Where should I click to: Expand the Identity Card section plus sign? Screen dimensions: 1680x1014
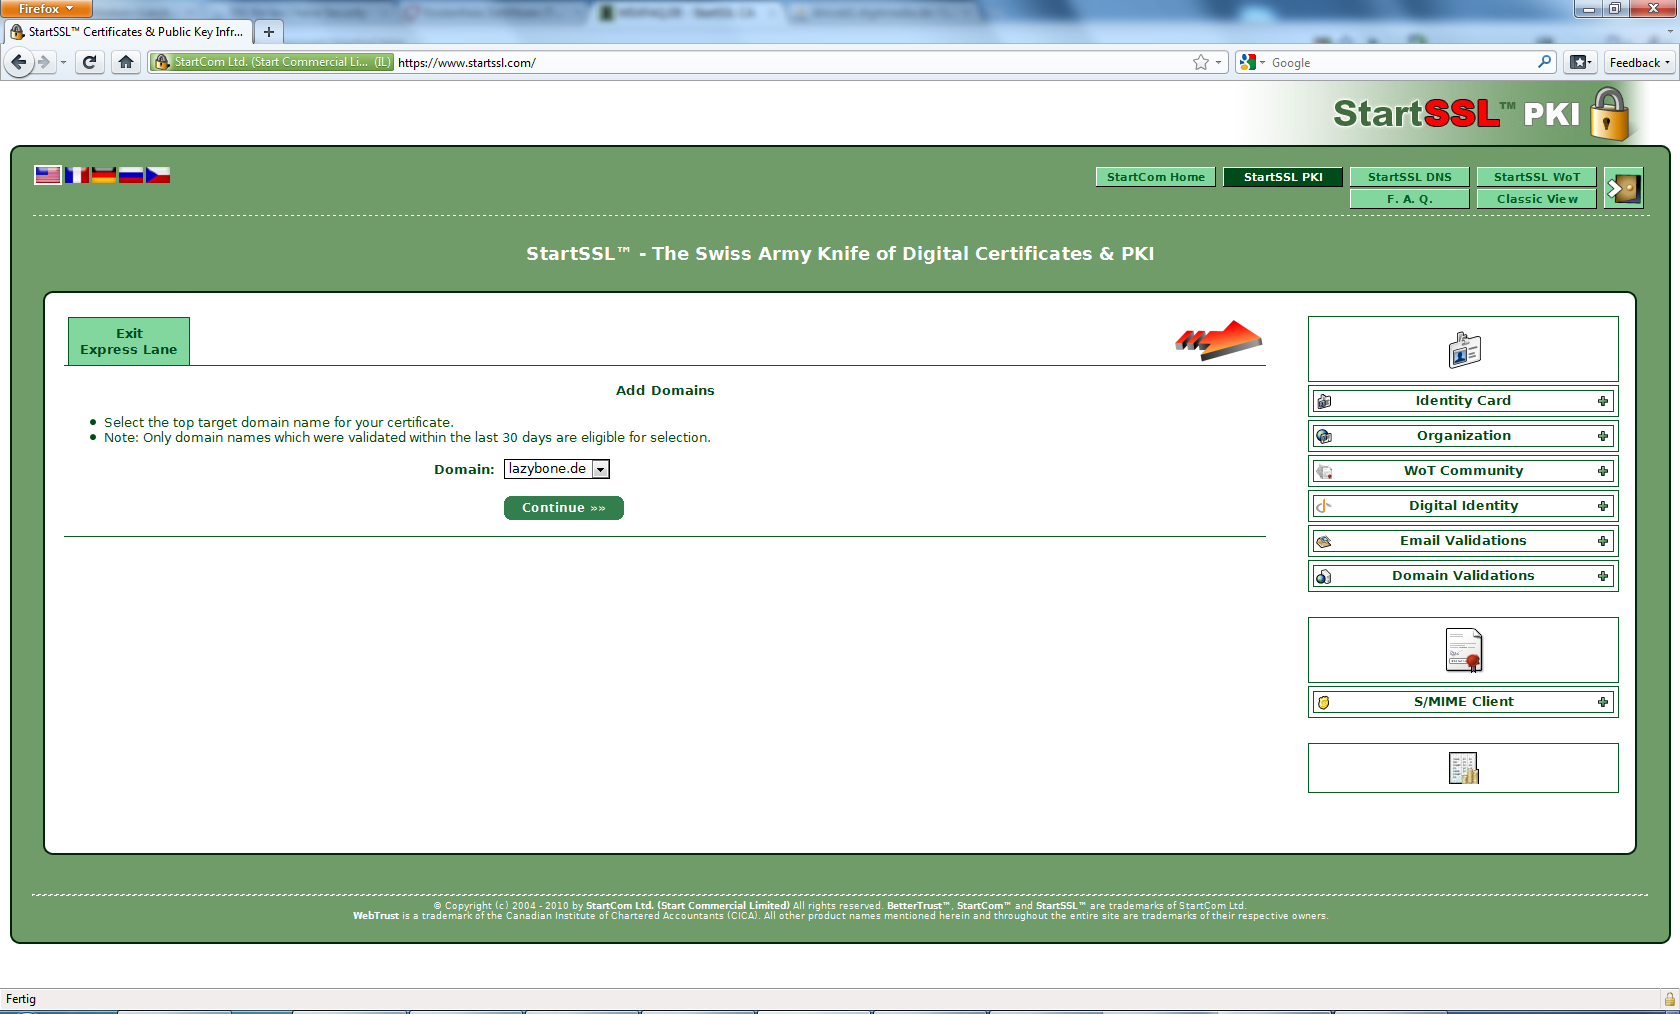pos(1603,401)
